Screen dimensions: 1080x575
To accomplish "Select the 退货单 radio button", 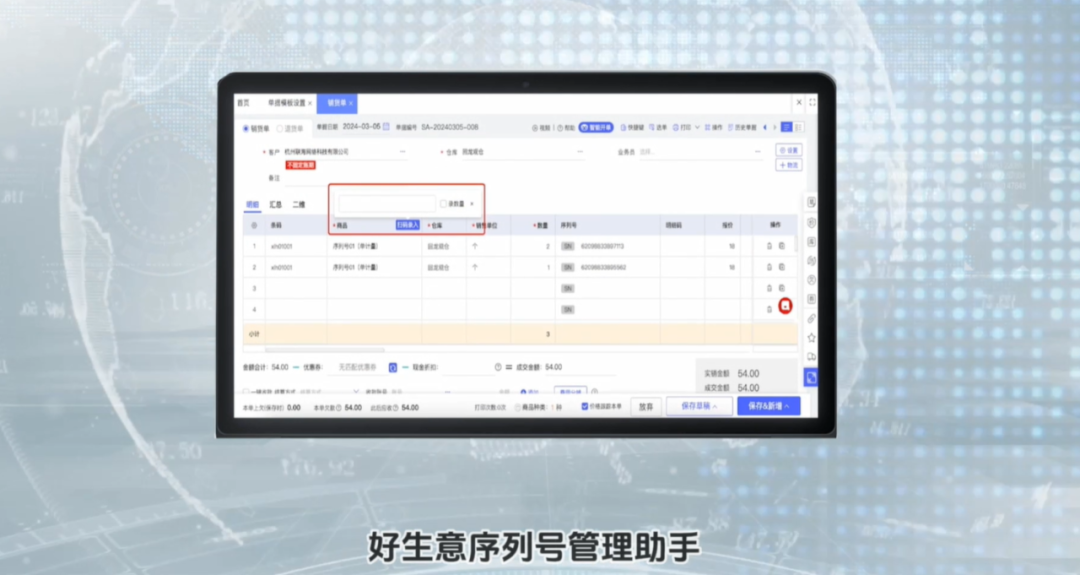I will click(280, 129).
